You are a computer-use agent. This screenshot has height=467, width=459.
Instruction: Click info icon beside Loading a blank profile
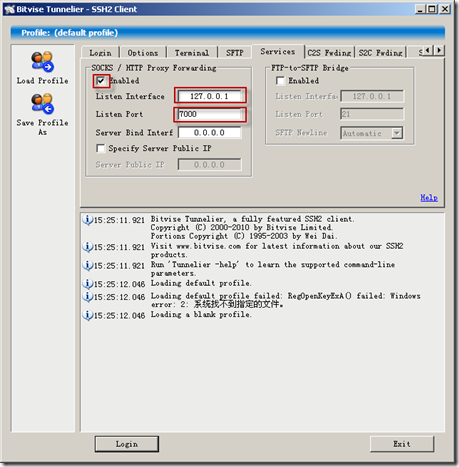(88, 315)
